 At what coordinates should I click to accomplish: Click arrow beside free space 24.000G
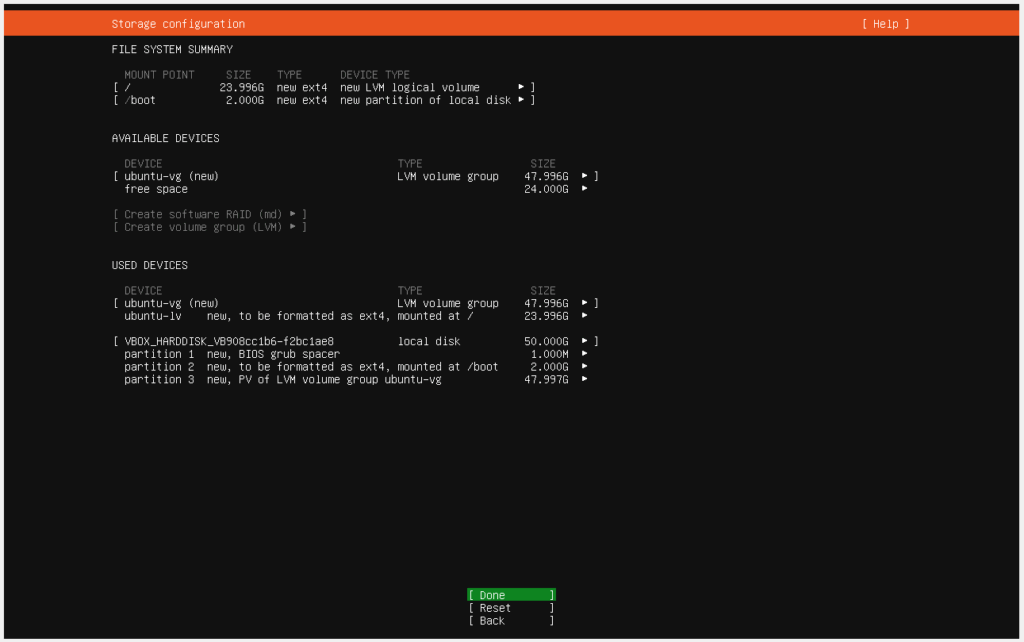pyautogui.click(x=585, y=189)
